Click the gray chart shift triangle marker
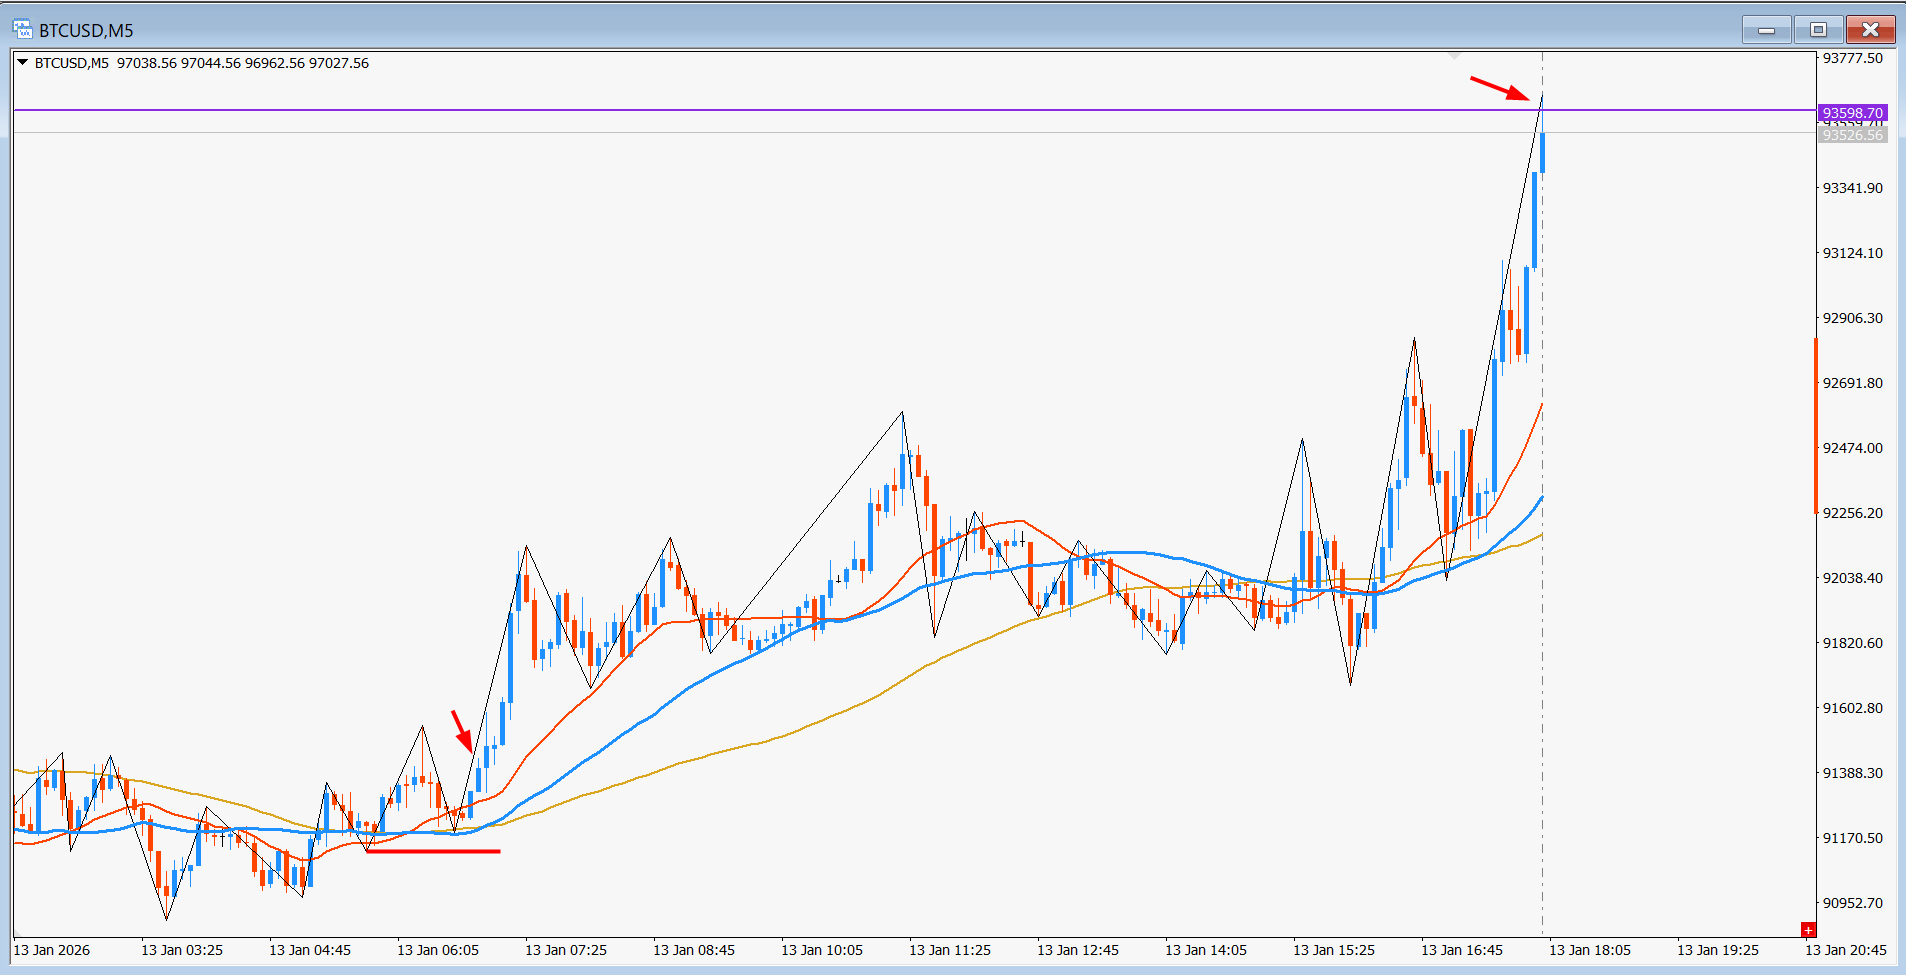The width and height of the screenshot is (1906, 975). [1455, 56]
